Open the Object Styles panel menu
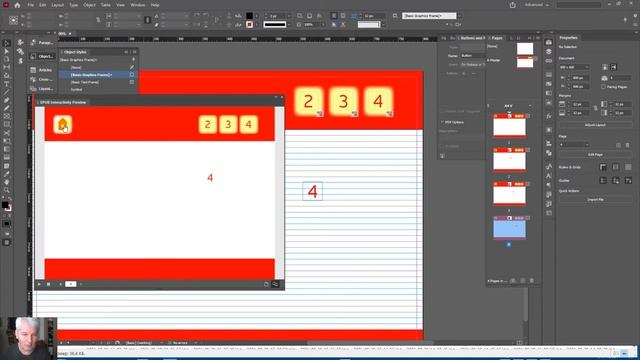 pos(134,52)
